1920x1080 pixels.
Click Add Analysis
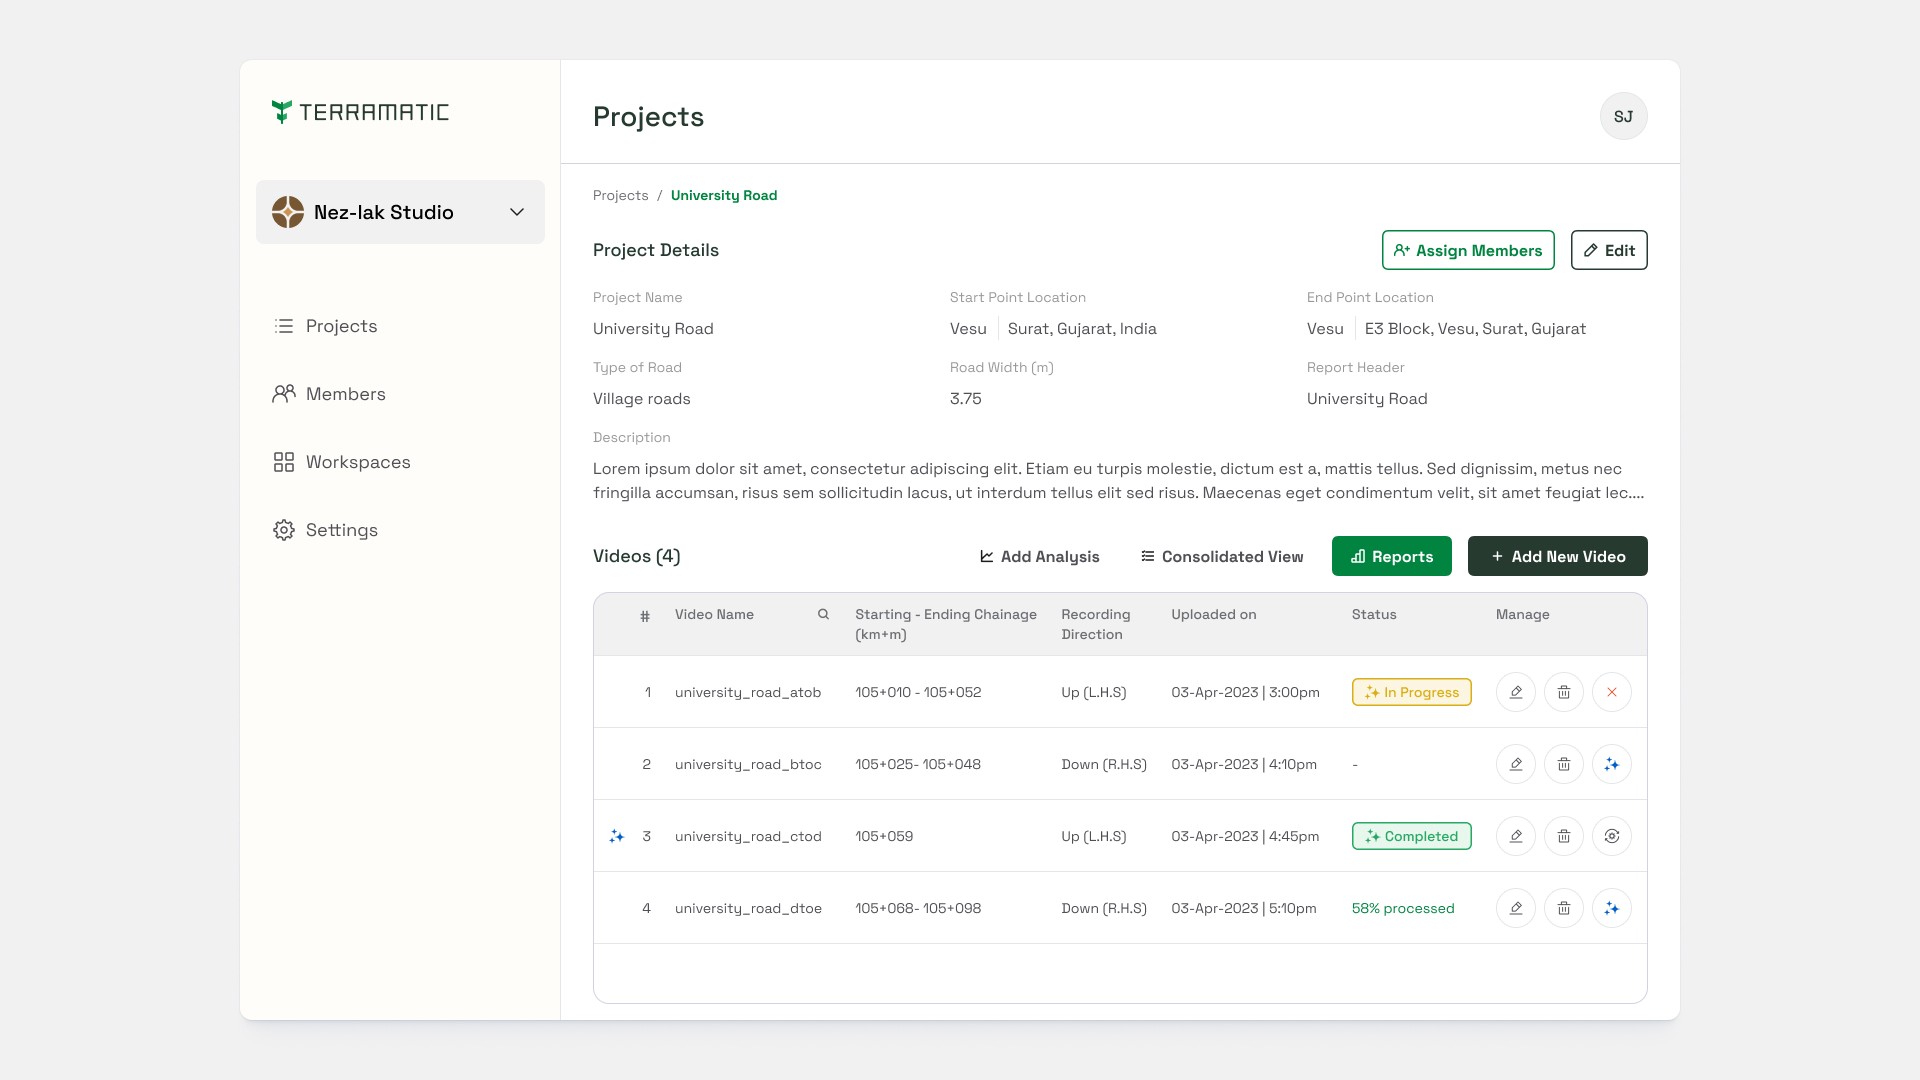click(x=1039, y=556)
